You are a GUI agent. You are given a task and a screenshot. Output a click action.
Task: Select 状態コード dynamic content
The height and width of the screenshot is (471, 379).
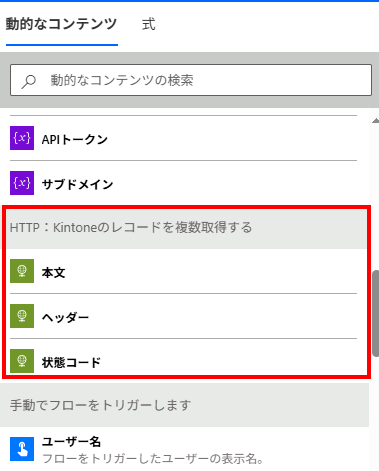click(71, 362)
